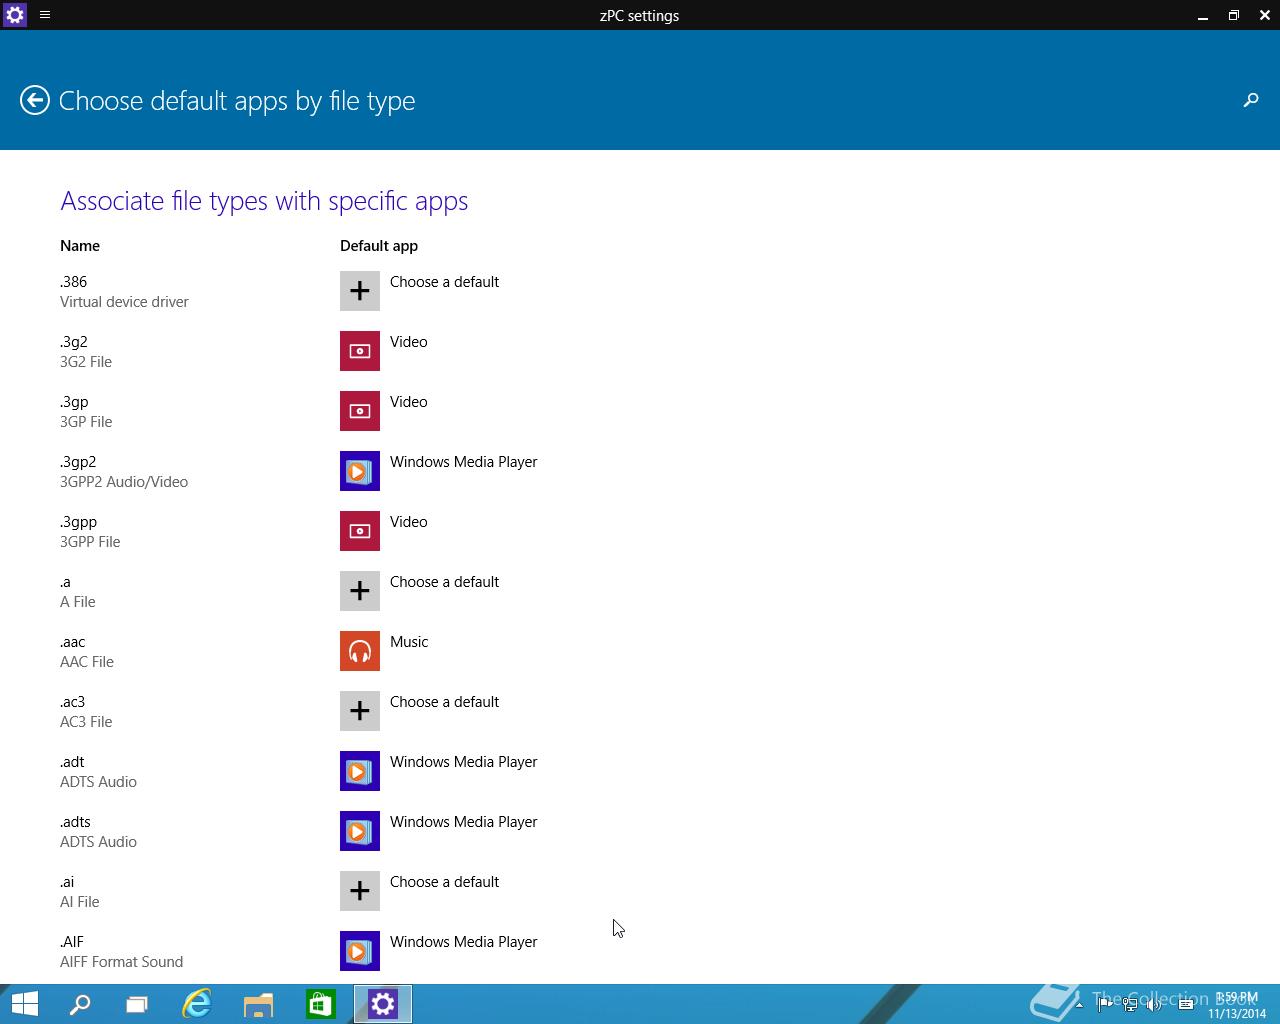Click the "AIFF Format Sound" description
This screenshot has height=1024, width=1280.
coord(122,962)
